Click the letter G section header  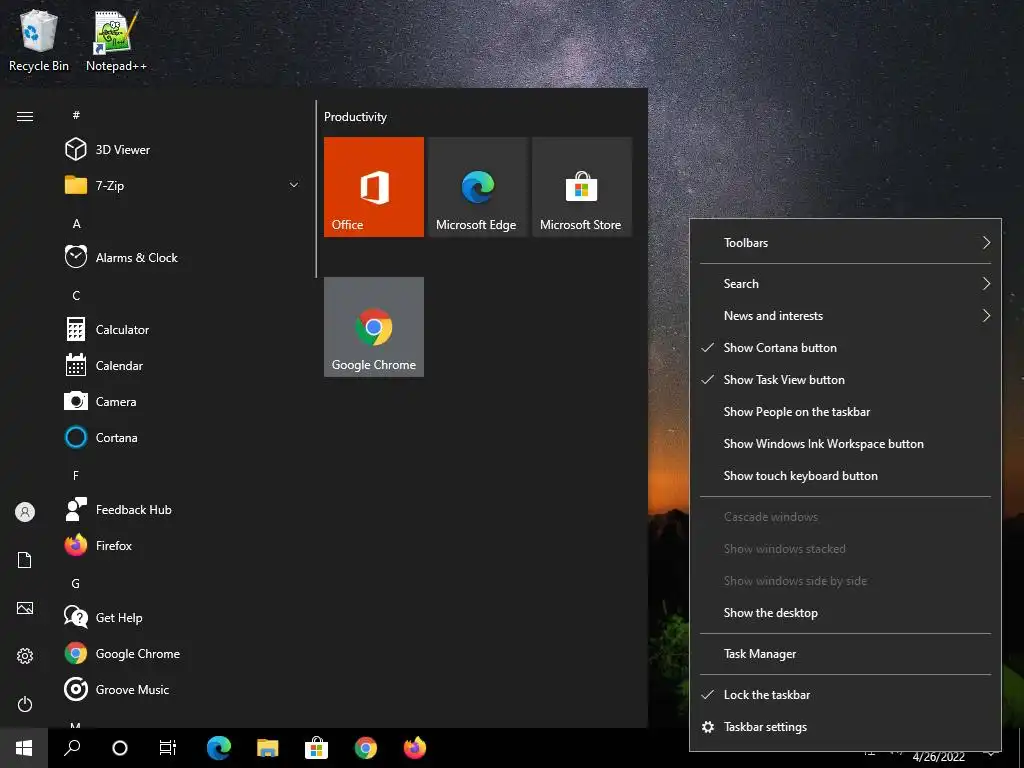[76, 583]
